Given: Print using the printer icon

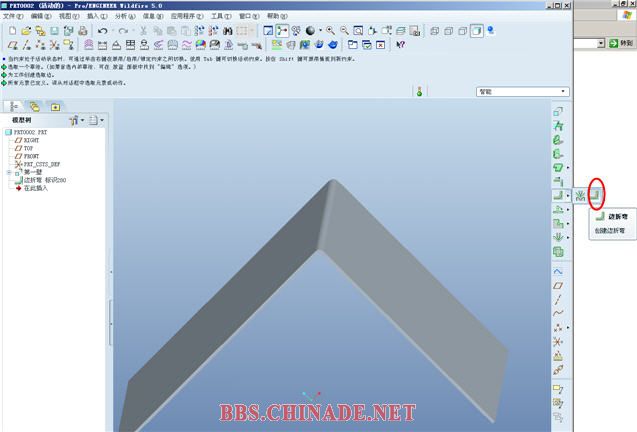Looking at the screenshot, I should pyautogui.click(x=83, y=31).
